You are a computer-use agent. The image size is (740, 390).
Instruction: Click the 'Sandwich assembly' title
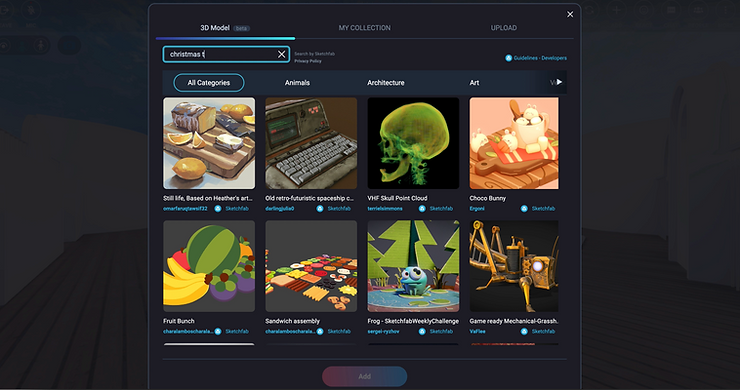[292, 321]
